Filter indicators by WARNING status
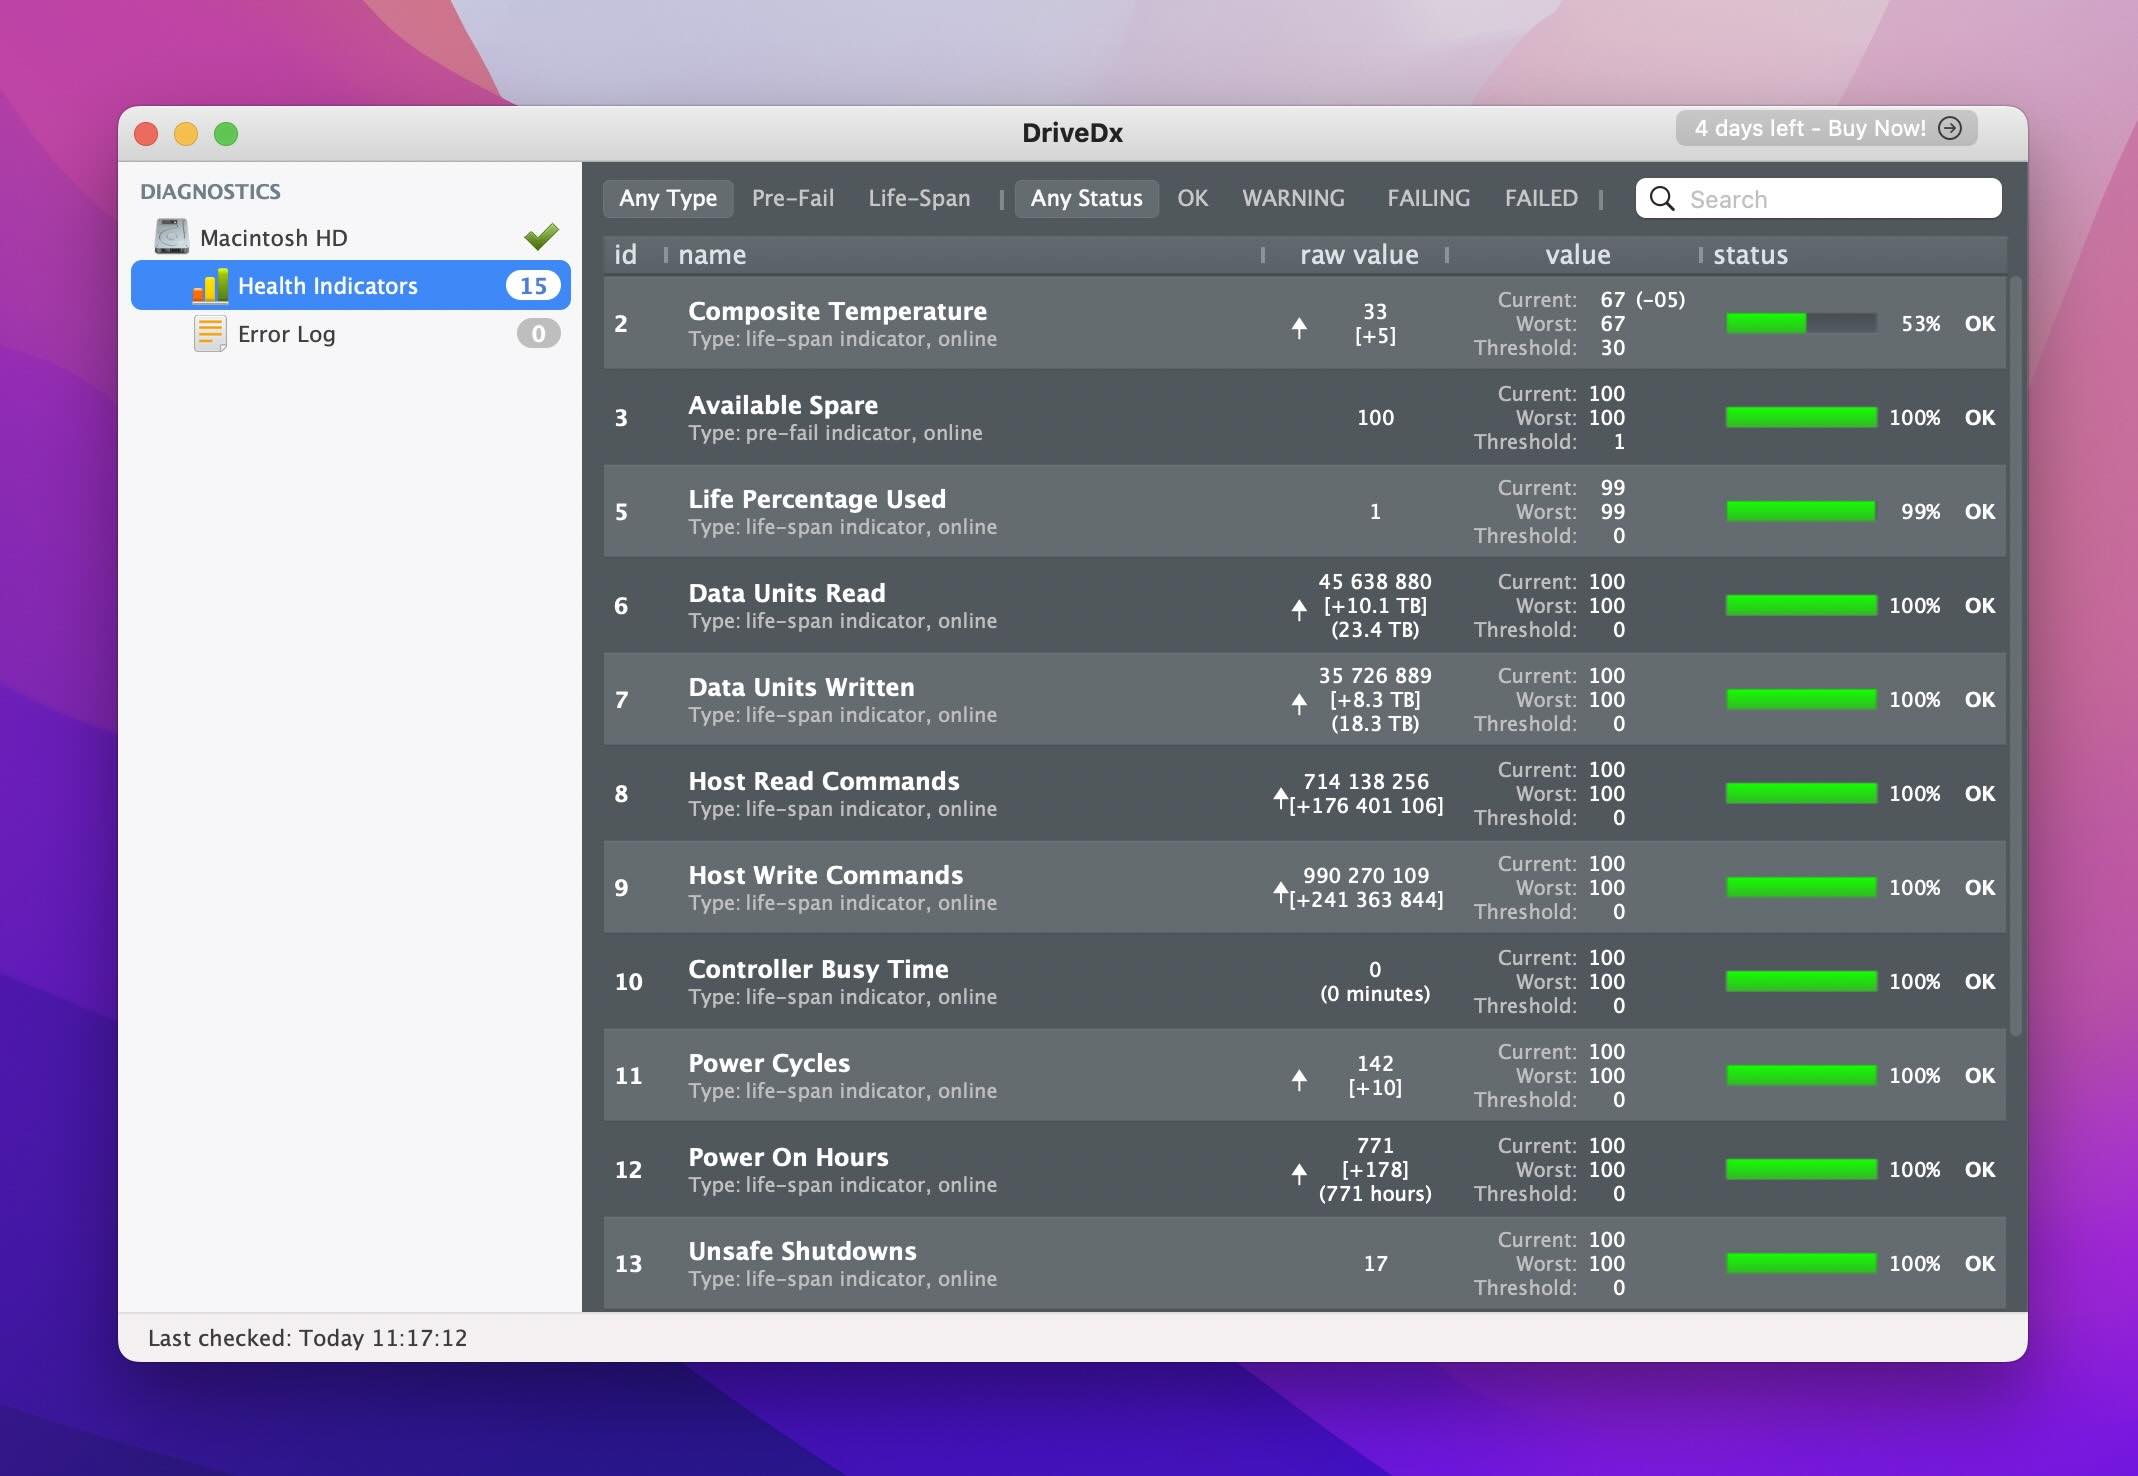The width and height of the screenshot is (2138, 1476). (1293, 198)
